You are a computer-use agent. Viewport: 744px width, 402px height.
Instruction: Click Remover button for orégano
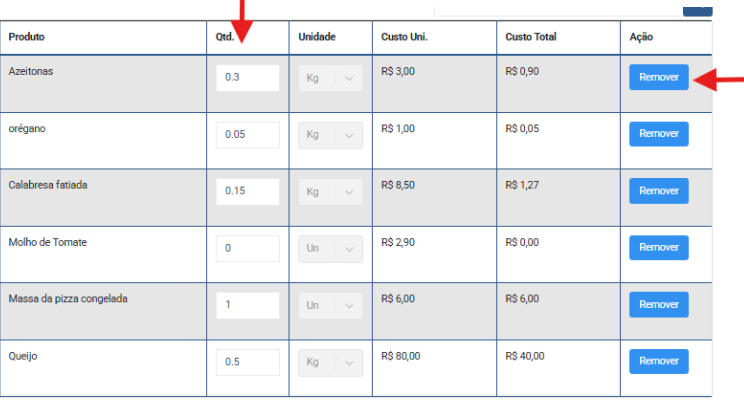tap(658, 134)
